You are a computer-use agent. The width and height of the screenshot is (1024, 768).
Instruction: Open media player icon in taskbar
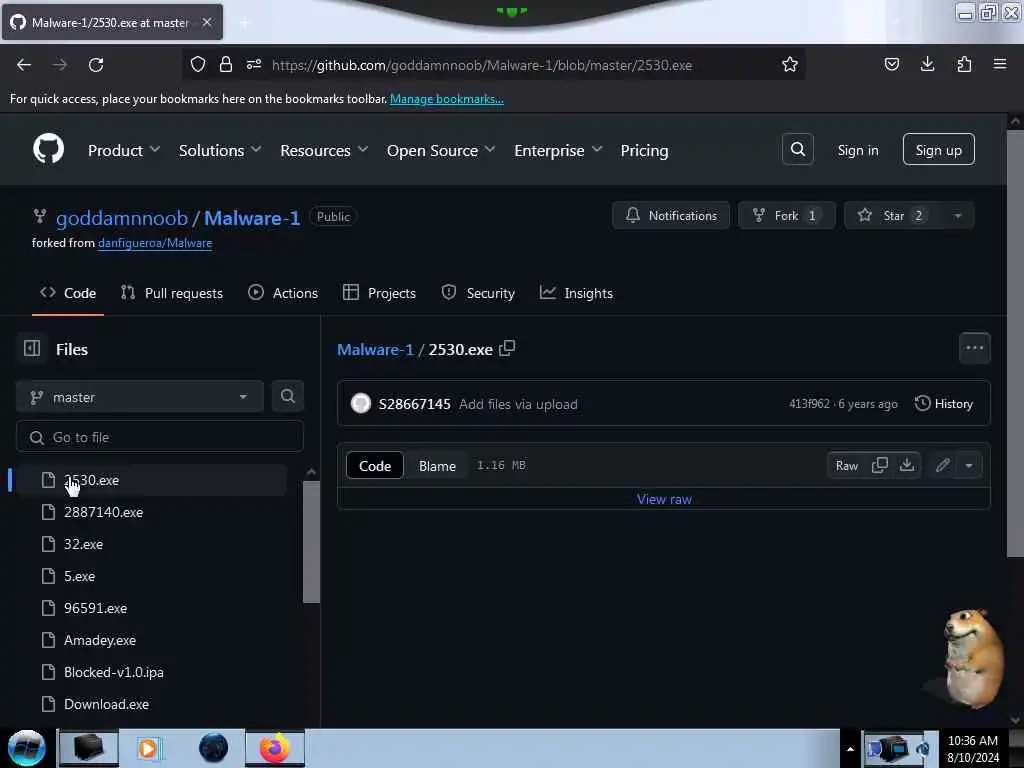(148, 748)
